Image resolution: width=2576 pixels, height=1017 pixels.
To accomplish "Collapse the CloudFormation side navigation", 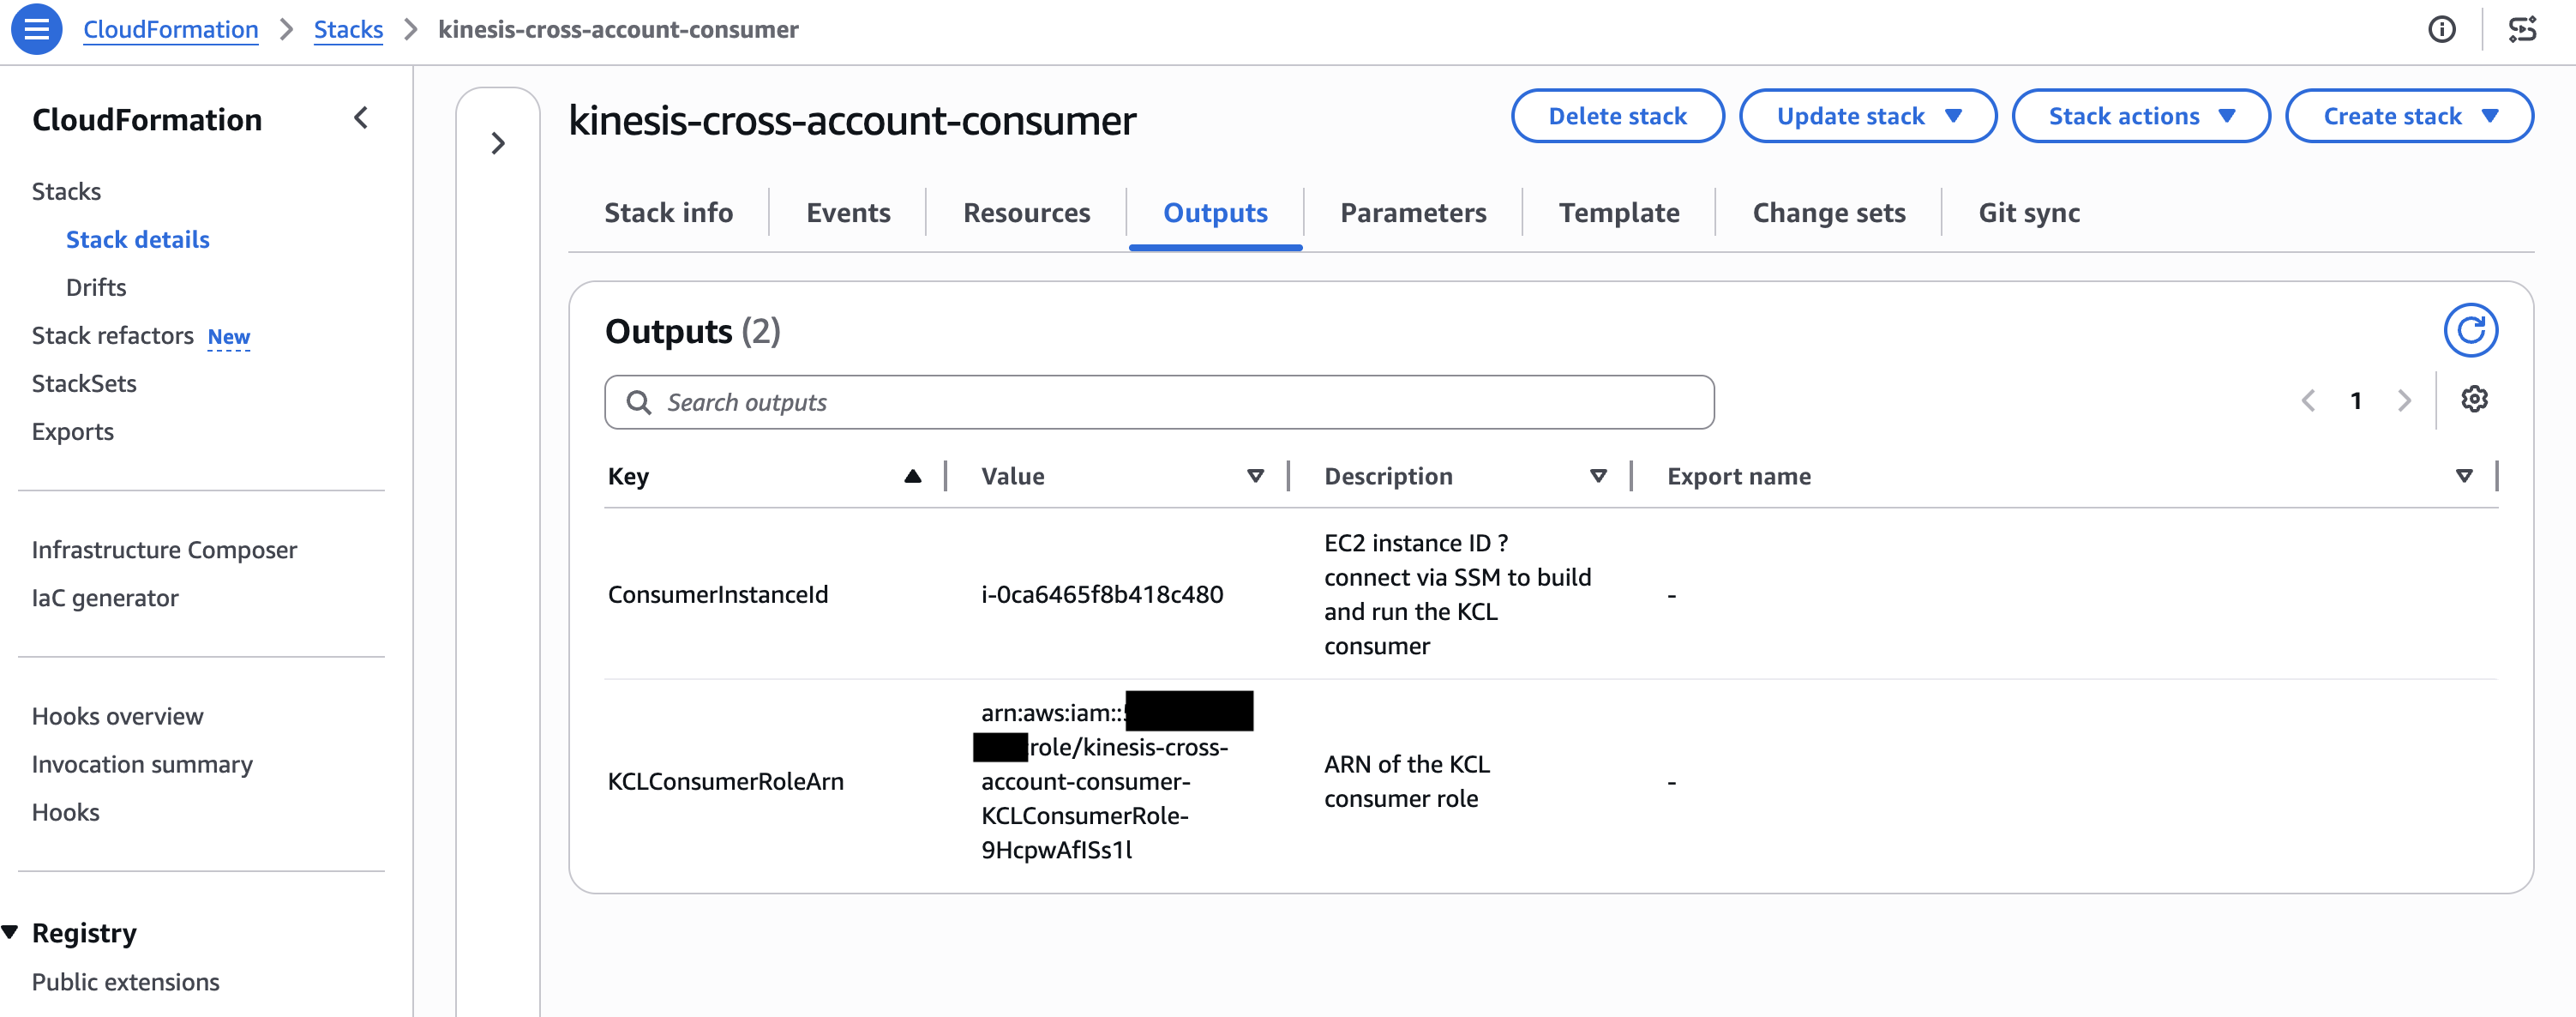I will [361, 118].
